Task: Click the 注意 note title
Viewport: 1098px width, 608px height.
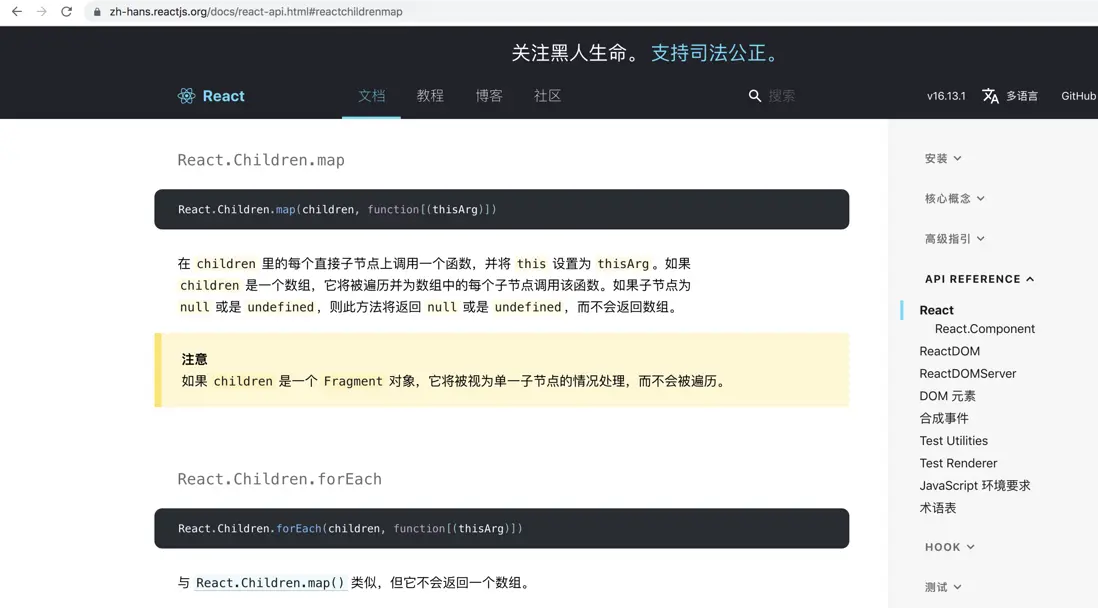Action: (x=194, y=359)
